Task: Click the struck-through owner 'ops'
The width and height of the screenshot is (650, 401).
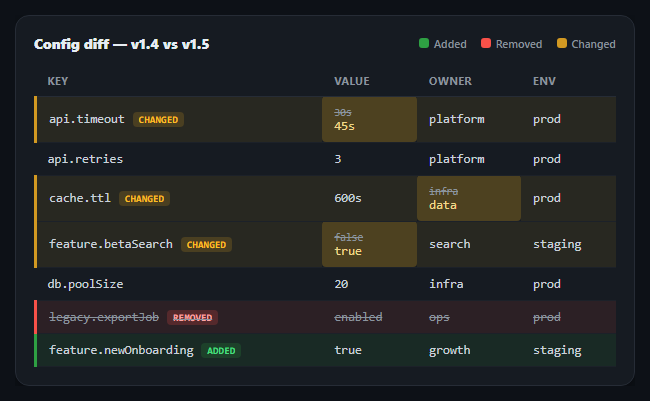Action: coord(439,318)
